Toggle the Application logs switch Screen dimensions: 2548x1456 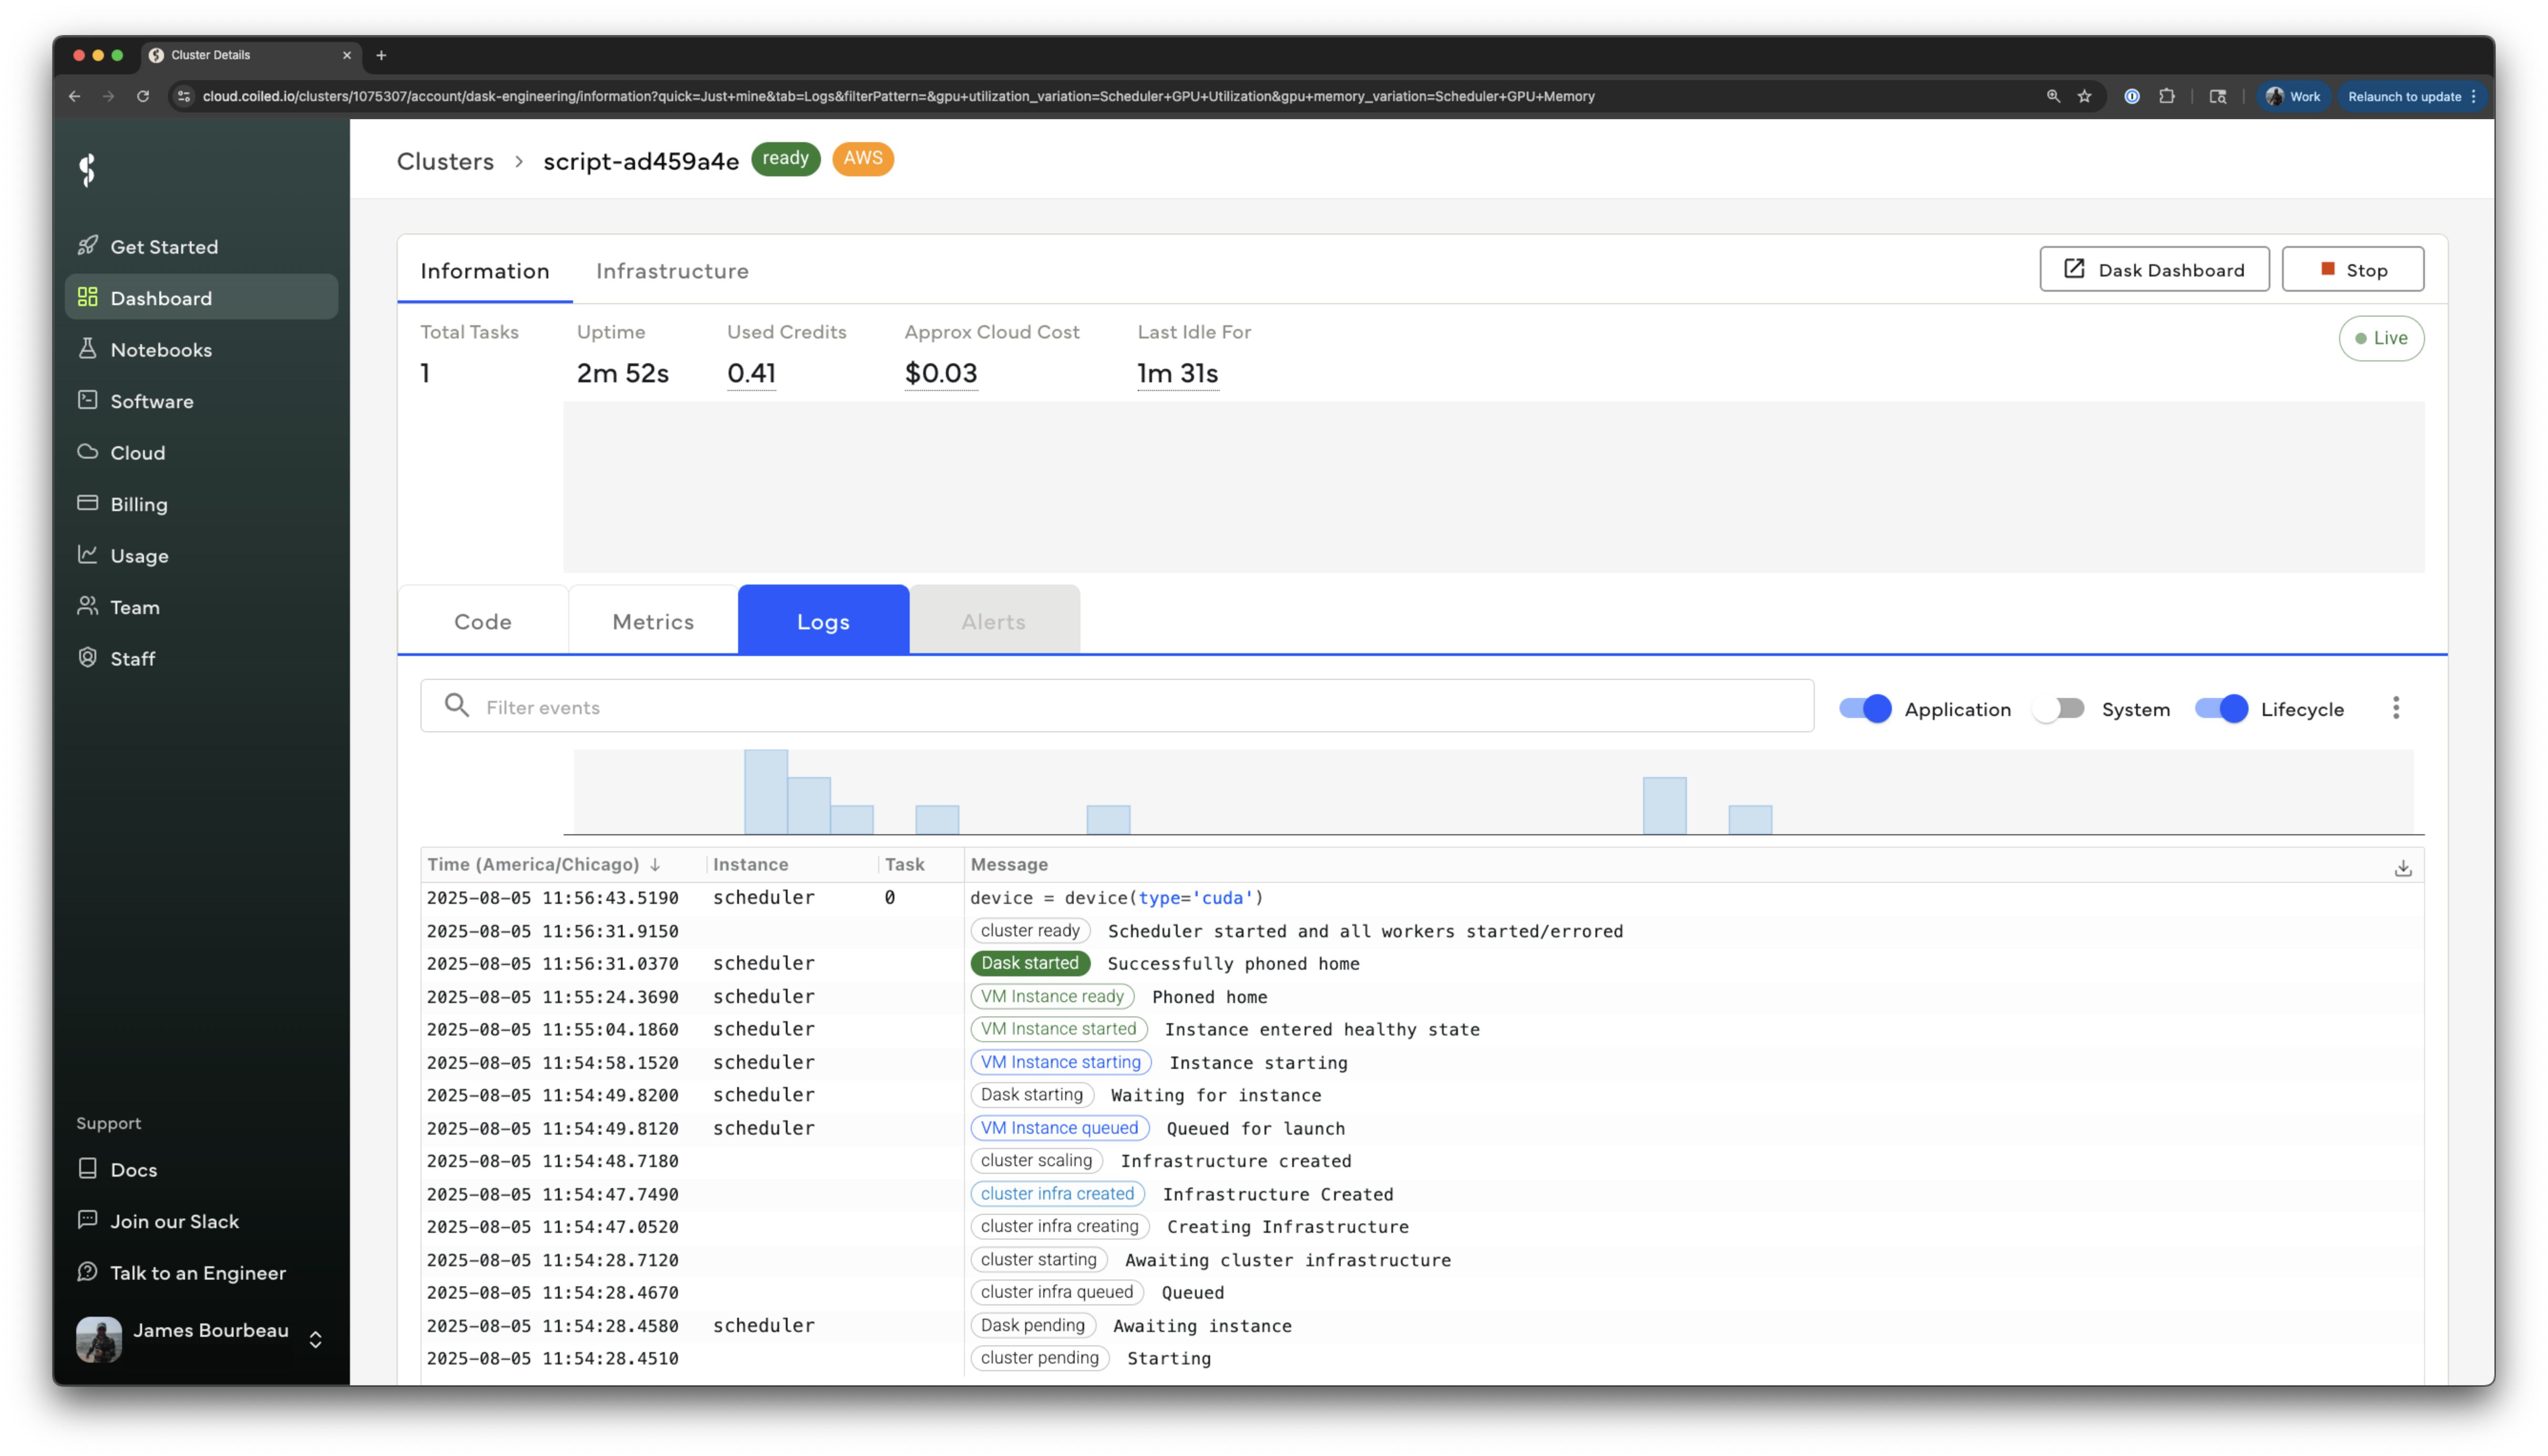point(1865,708)
